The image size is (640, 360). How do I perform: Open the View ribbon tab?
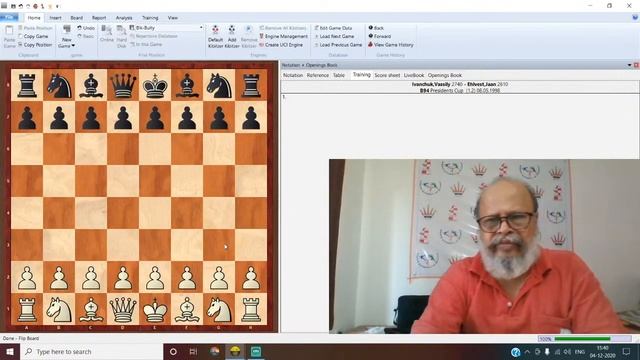point(173,18)
